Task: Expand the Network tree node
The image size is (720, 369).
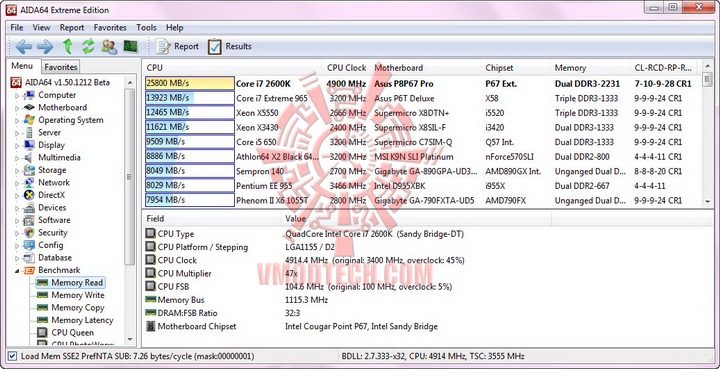Action: pyautogui.click(x=17, y=183)
